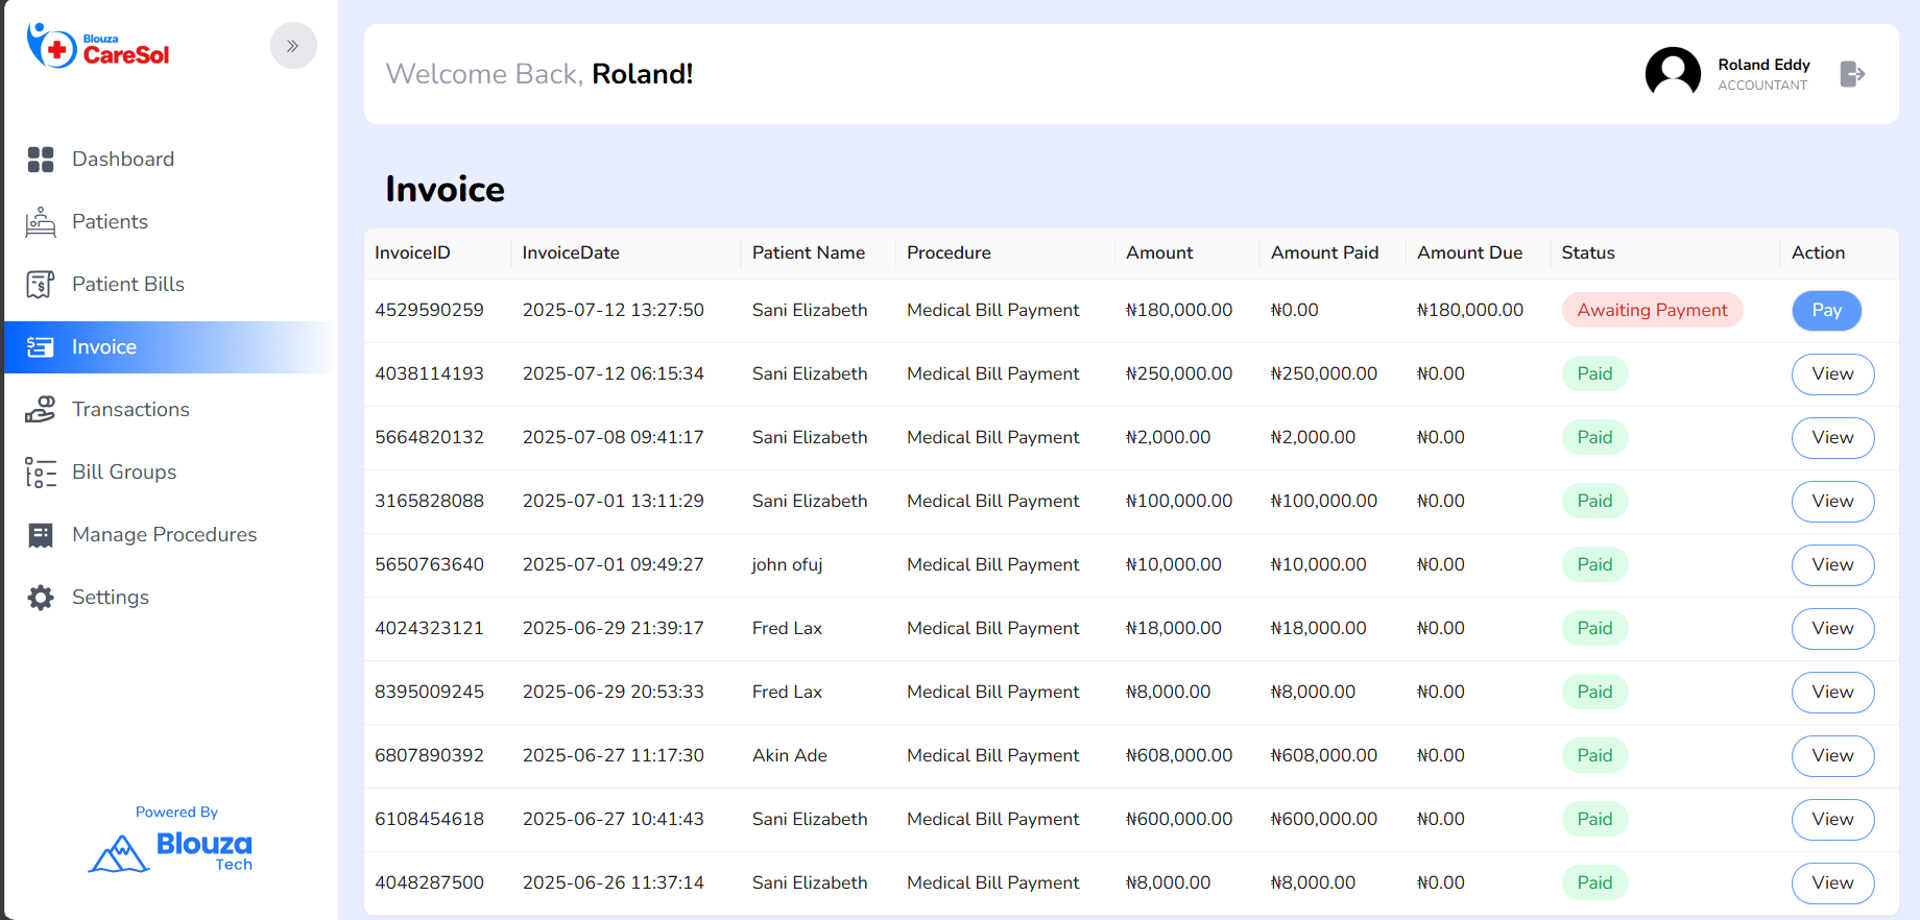This screenshot has width=1920, height=920.
Task: Click the Manage Procedures icon
Action: (40, 535)
